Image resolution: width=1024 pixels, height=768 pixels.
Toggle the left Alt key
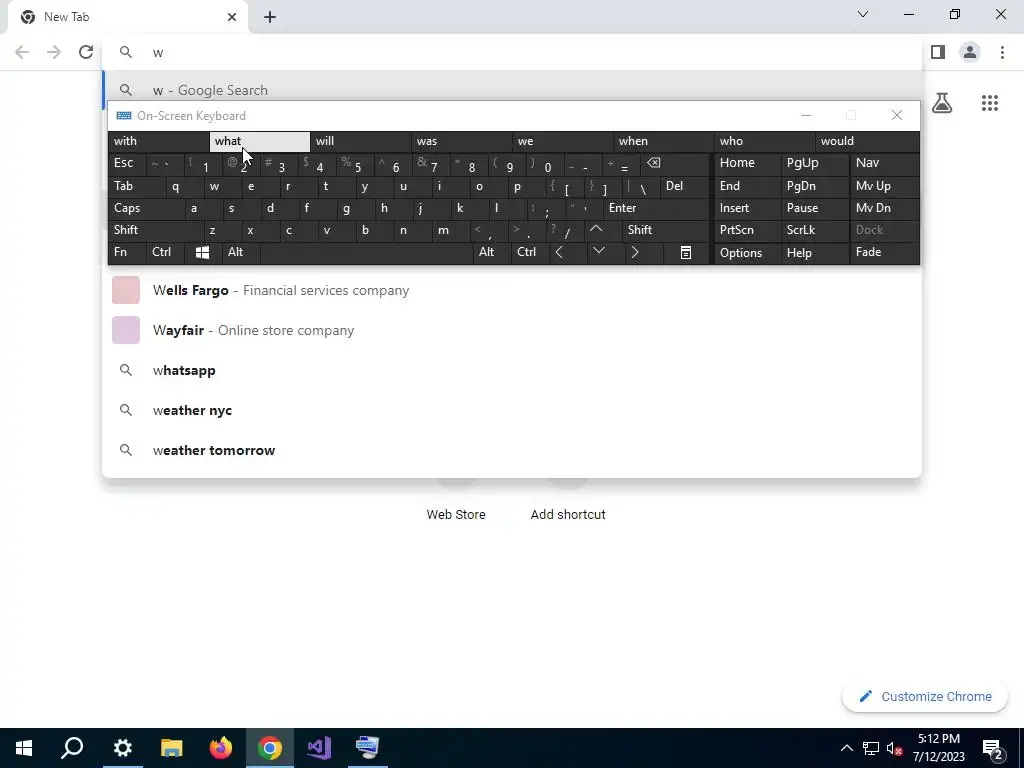pyautogui.click(x=240, y=252)
